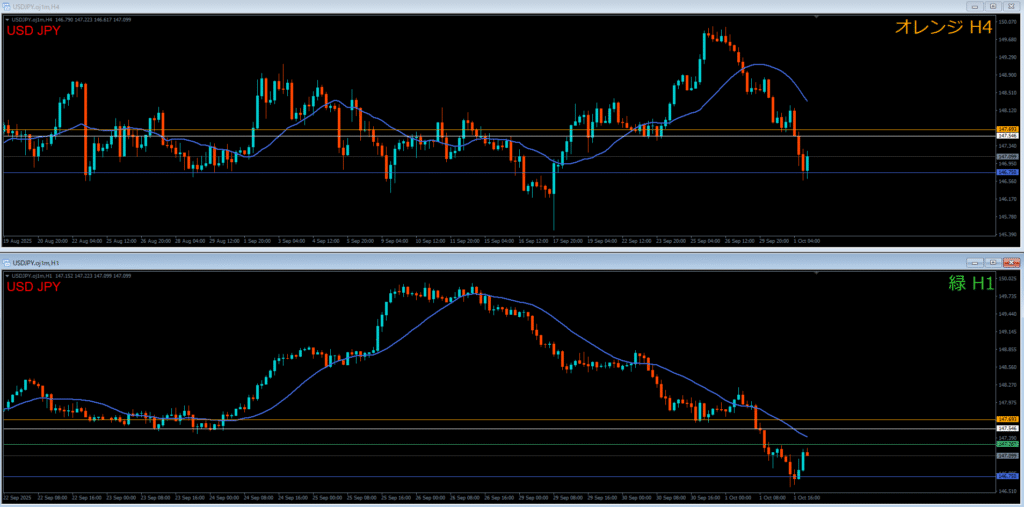The width and height of the screenshot is (1024, 507).
Task: Select the white 147.546 price tag in H1 chart
Action: coord(1008,428)
